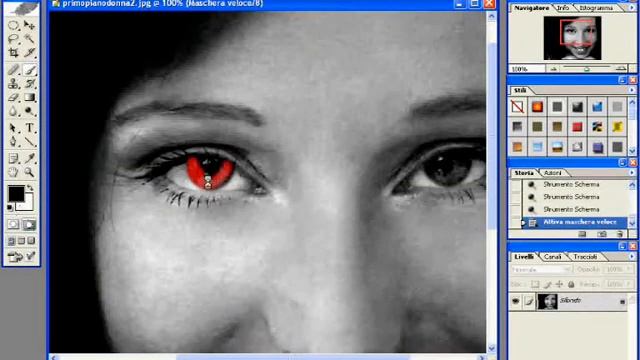Click Navigator zoom in button
This screenshot has height=360, width=640.
pyautogui.click(x=621, y=69)
